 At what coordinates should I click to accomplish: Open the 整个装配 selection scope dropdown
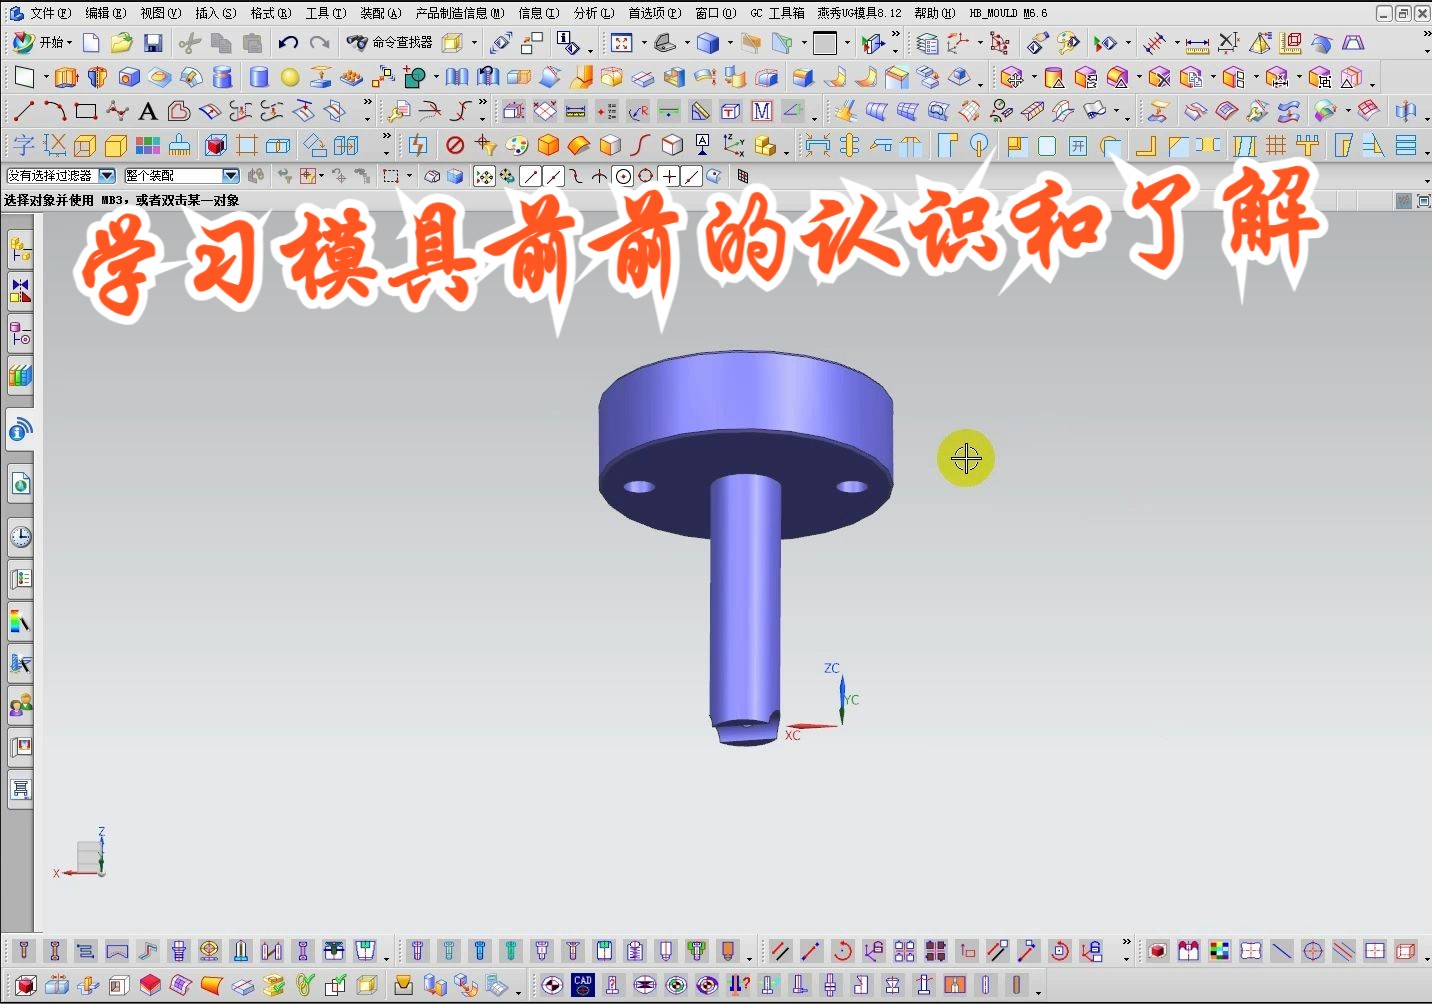pyautogui.click(x=181, y=176)
